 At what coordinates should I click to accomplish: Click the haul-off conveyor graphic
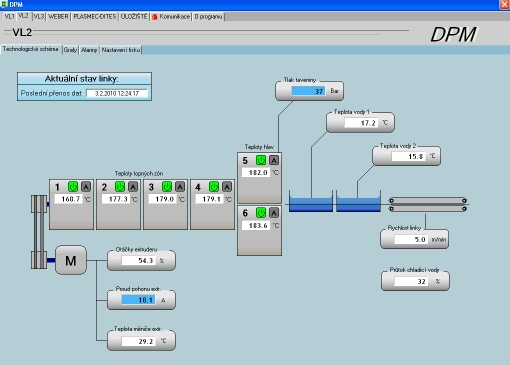point(428,204)
